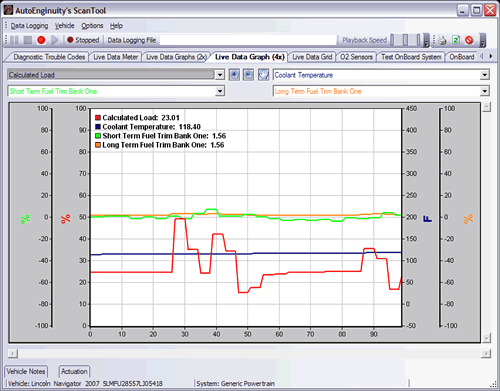Start recording with the red record button
This screenshot has width=500, height=391.
pyautogui.click(x=41, y=40)
